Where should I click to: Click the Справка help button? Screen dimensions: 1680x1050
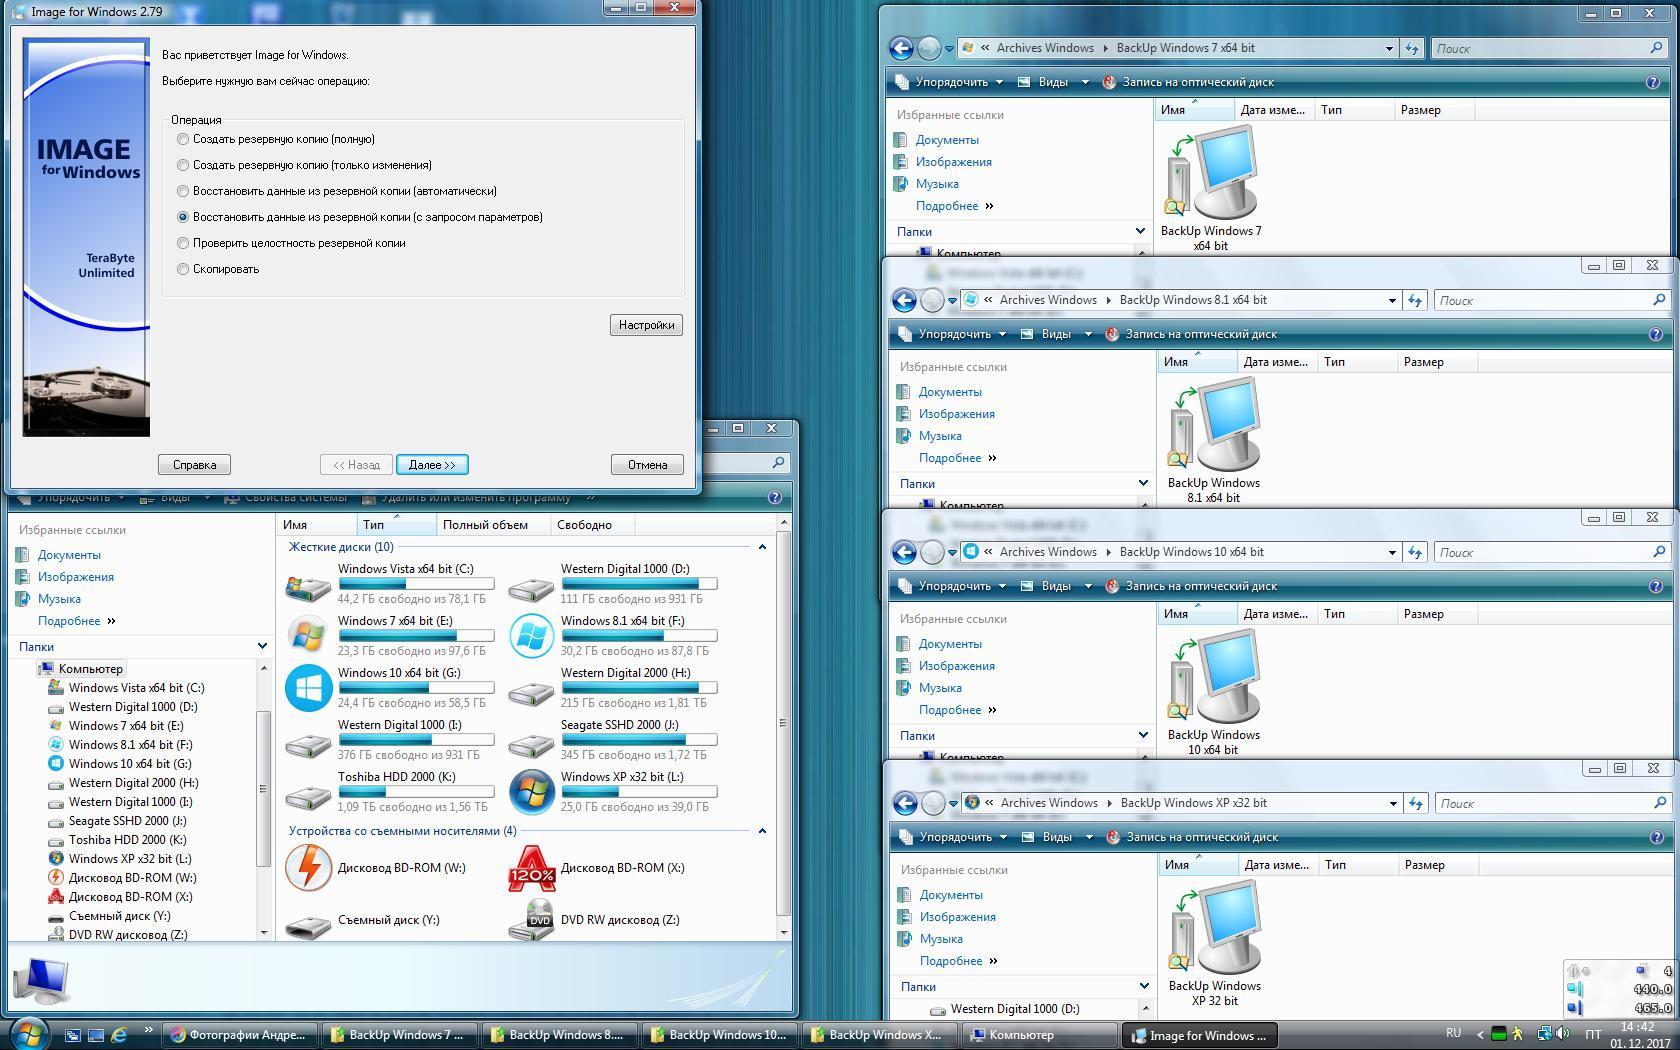[x=194, y=465]
